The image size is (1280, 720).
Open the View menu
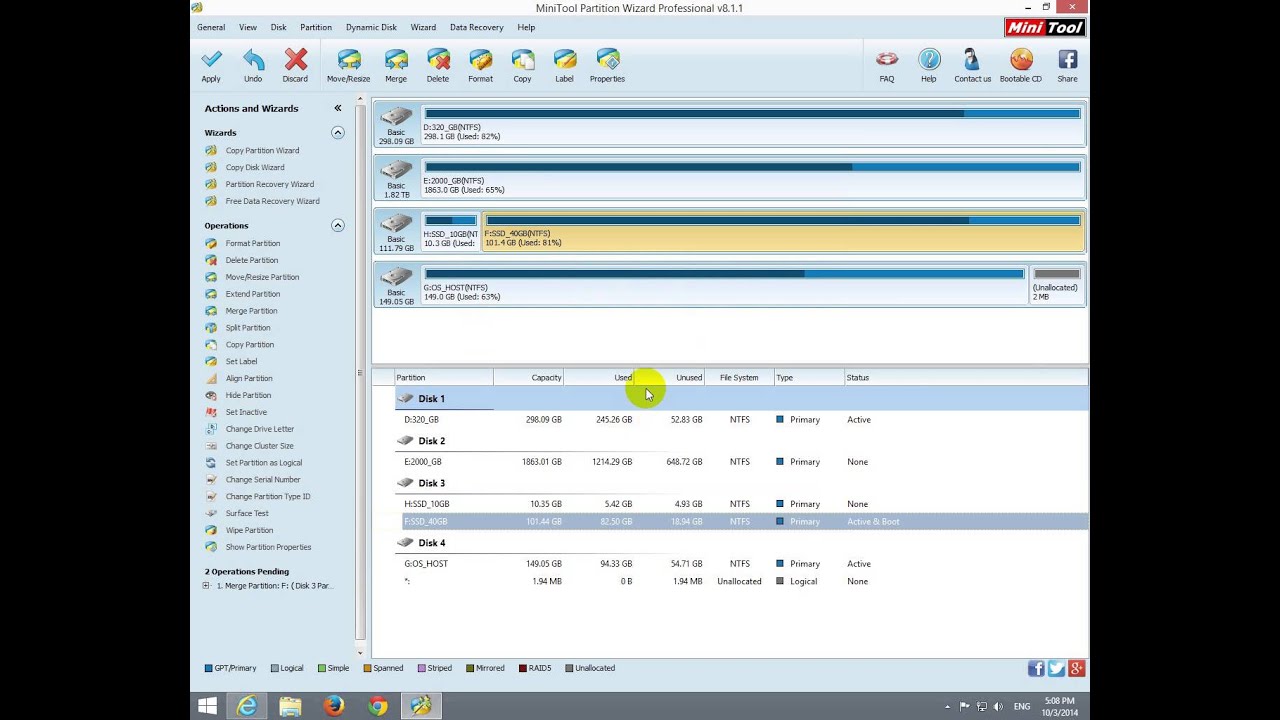click(248, 27)
